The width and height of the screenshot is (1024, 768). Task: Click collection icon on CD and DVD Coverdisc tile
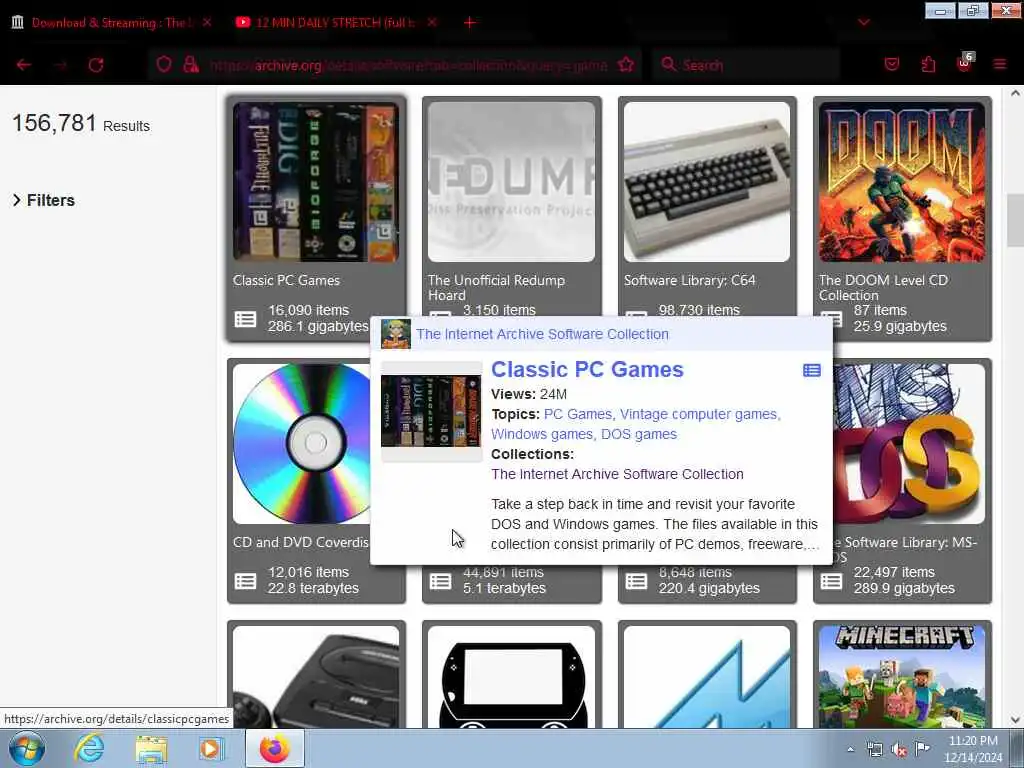pyautogui.click(x=246, y=581)
